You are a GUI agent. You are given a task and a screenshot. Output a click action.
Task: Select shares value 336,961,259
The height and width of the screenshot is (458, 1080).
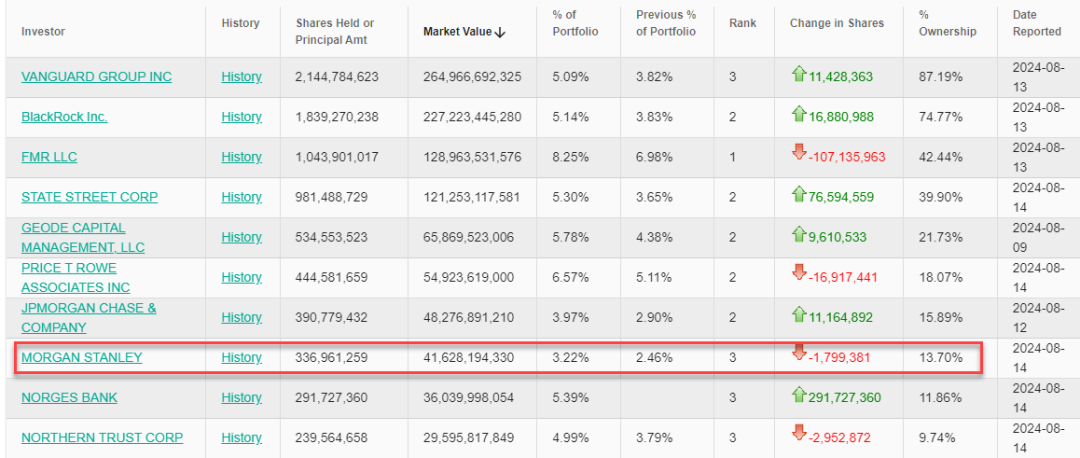331,357
